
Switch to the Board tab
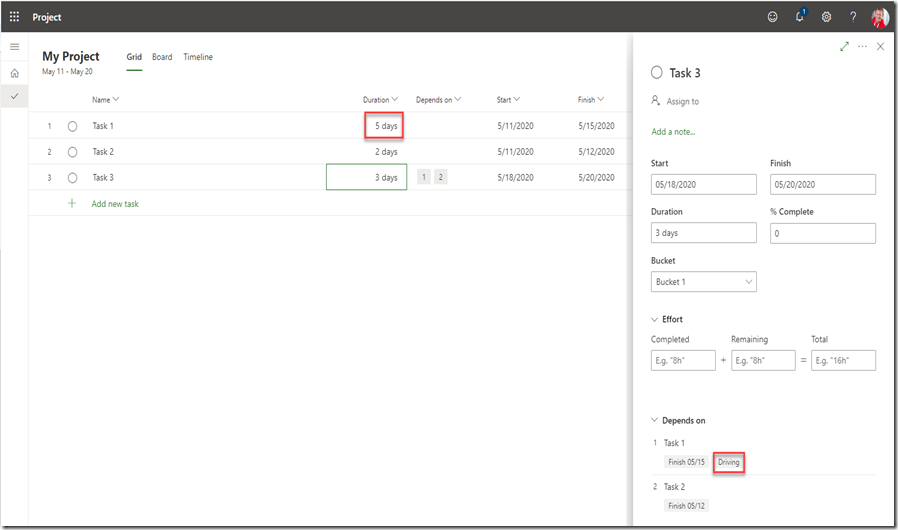162,57
